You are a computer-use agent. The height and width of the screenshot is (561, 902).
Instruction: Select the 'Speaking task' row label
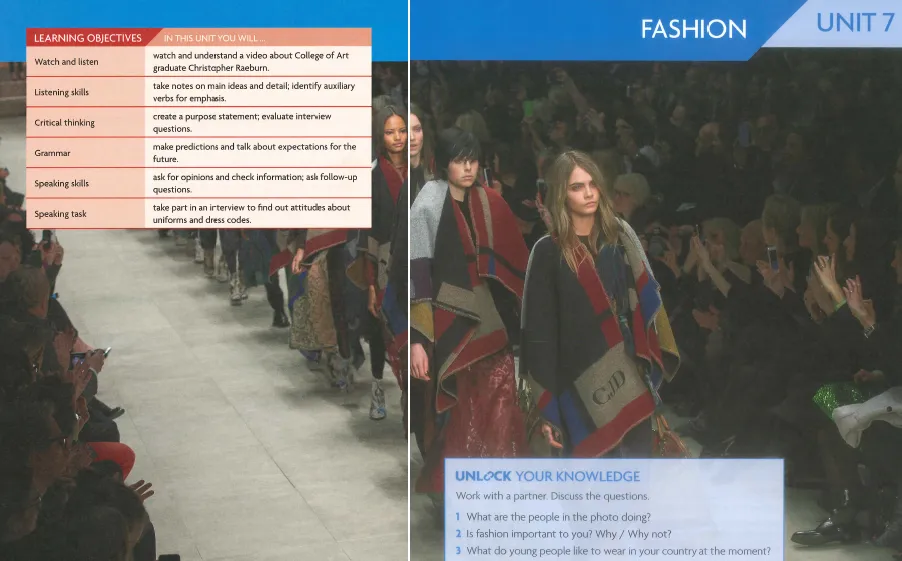pos(61,214)
